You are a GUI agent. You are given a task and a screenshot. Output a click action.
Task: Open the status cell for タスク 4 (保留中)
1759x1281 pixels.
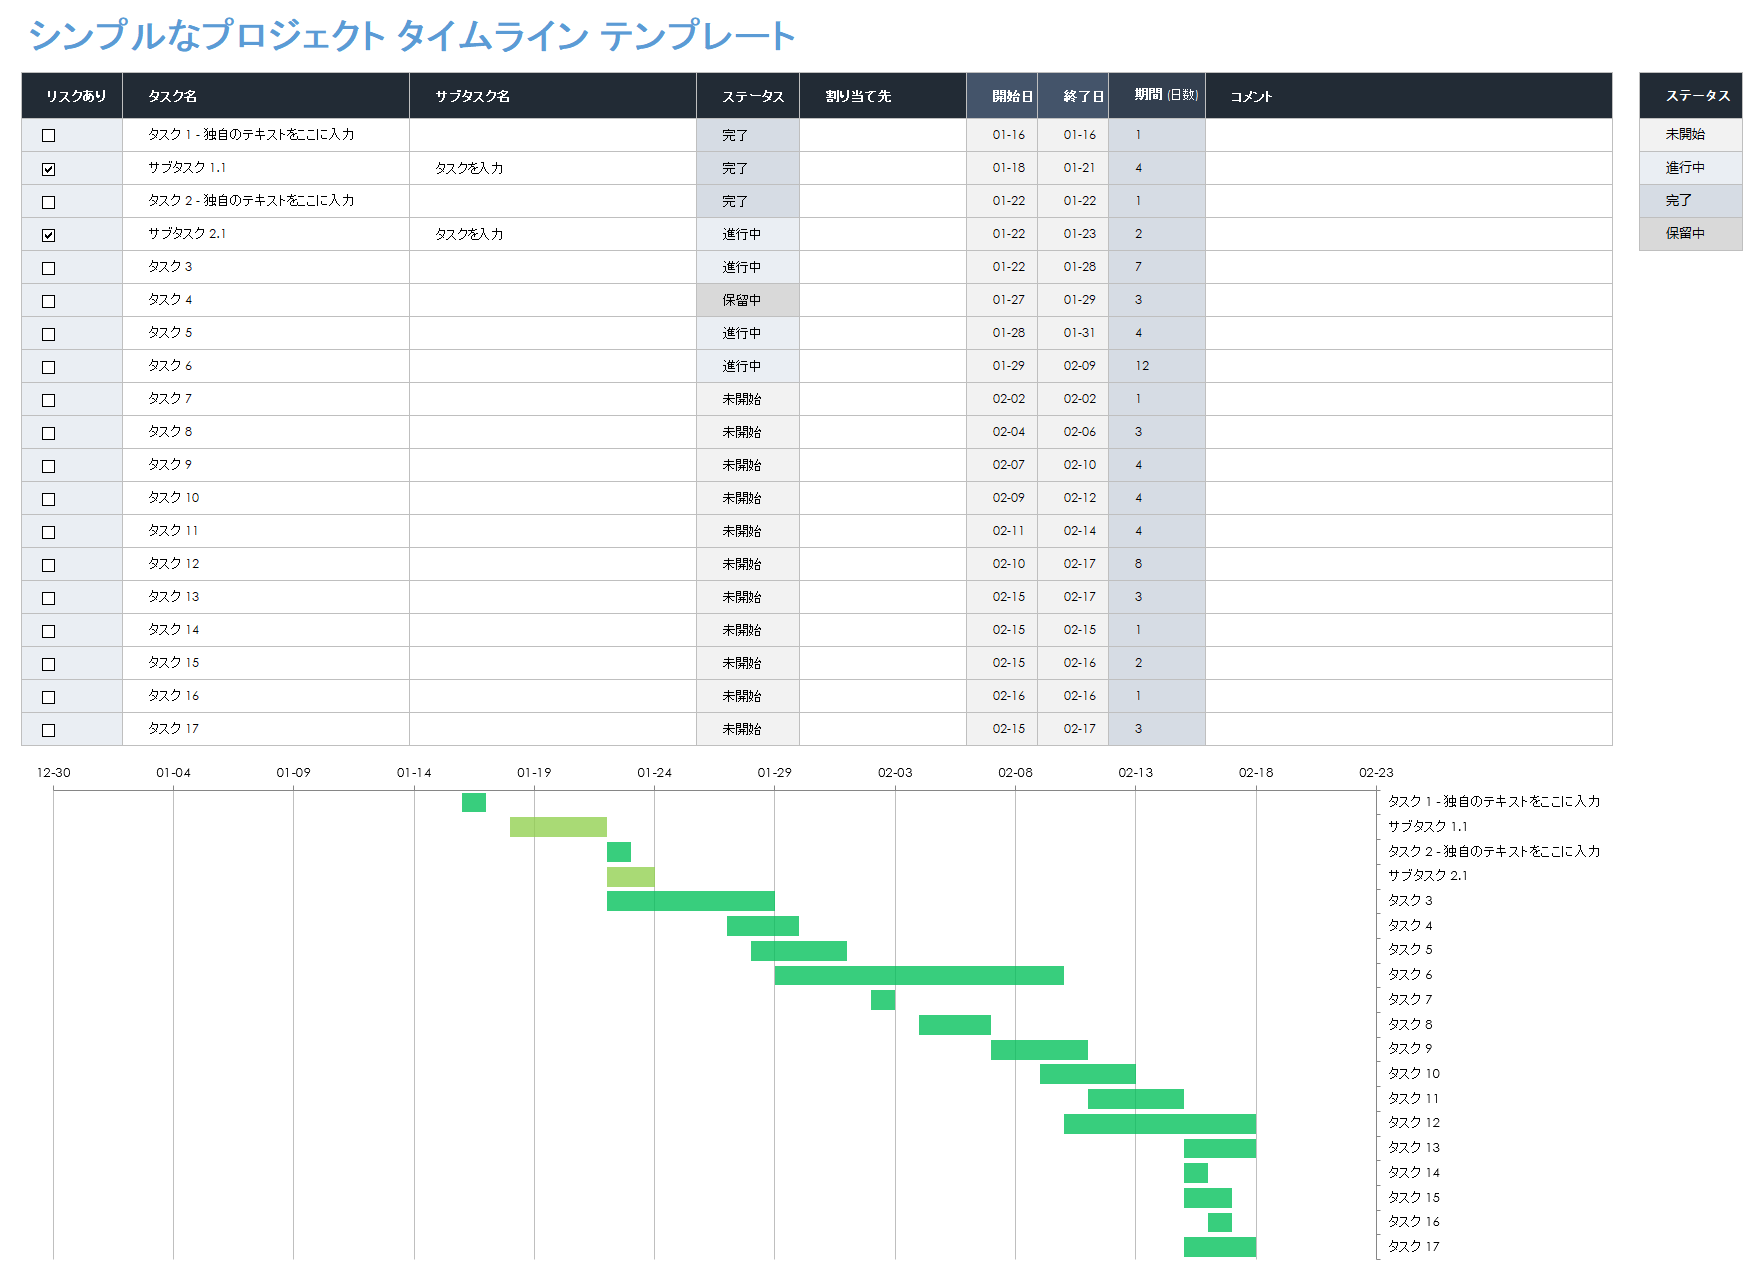click(748, 300)
